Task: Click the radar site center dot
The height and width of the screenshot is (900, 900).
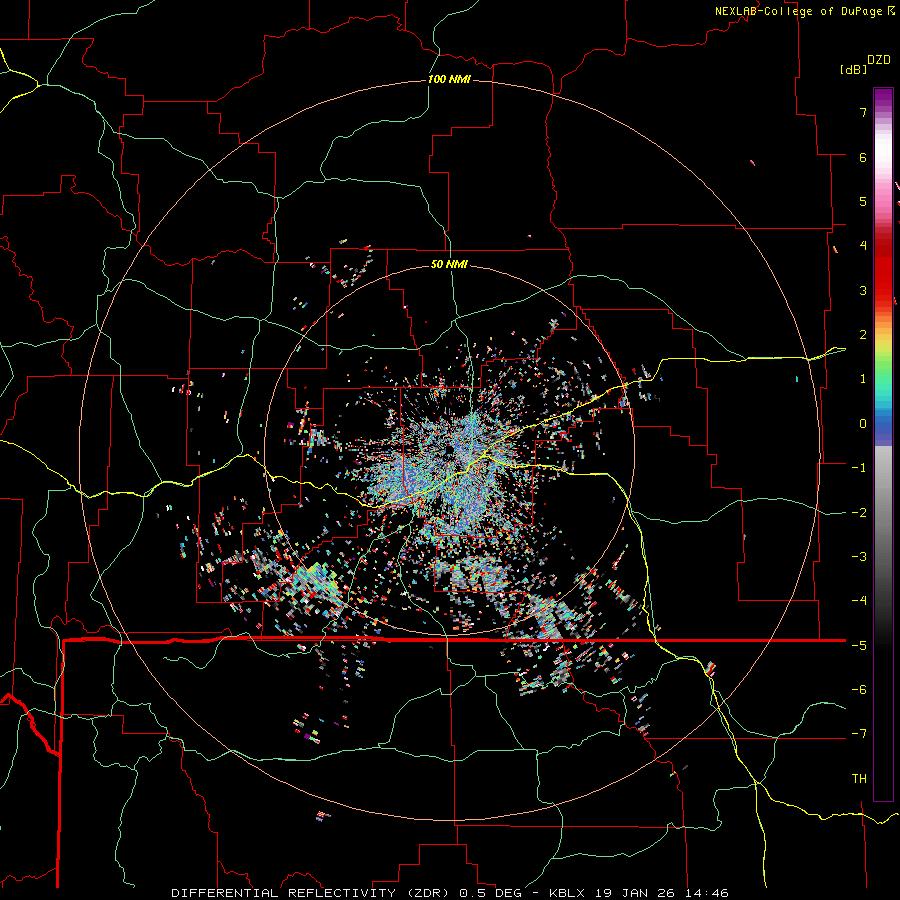Action: [x=448, y=451]
